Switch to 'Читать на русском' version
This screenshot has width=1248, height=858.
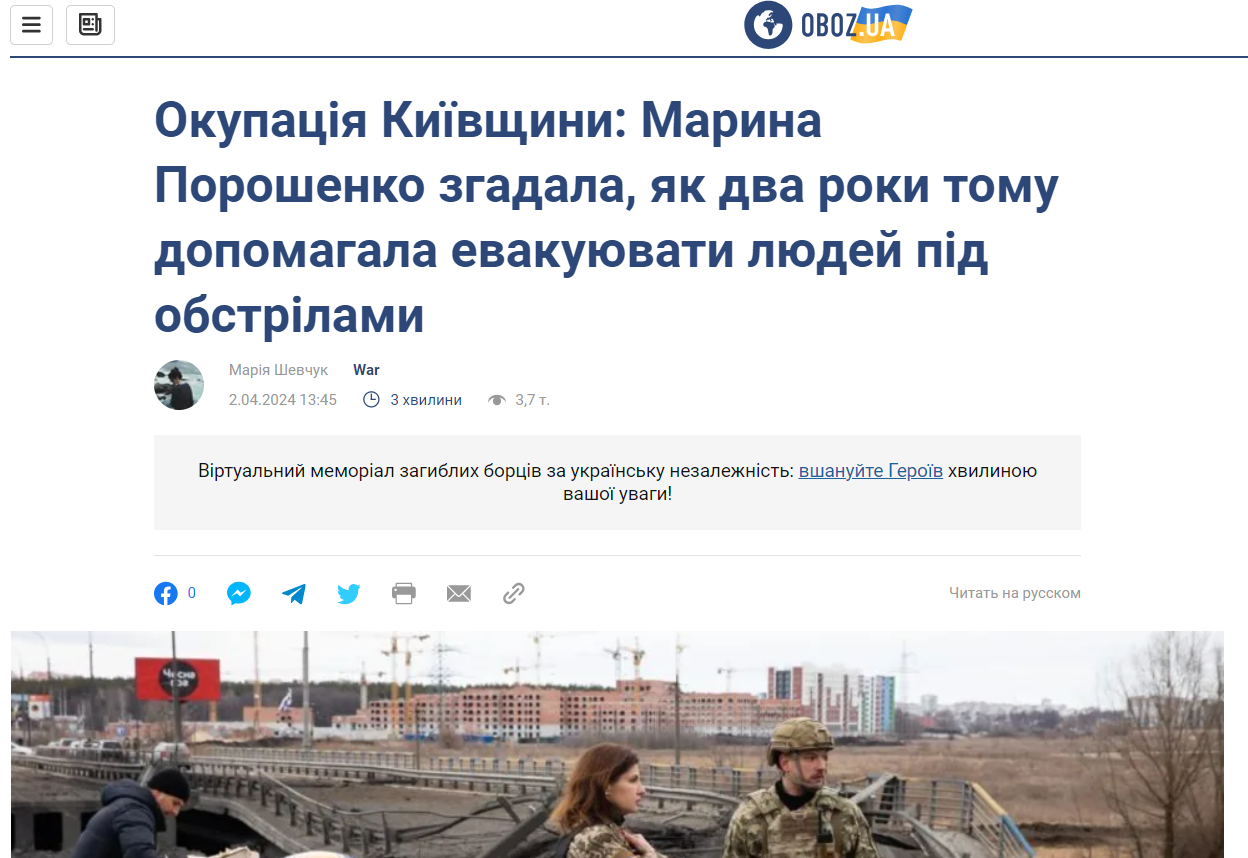pos(1015,593)
